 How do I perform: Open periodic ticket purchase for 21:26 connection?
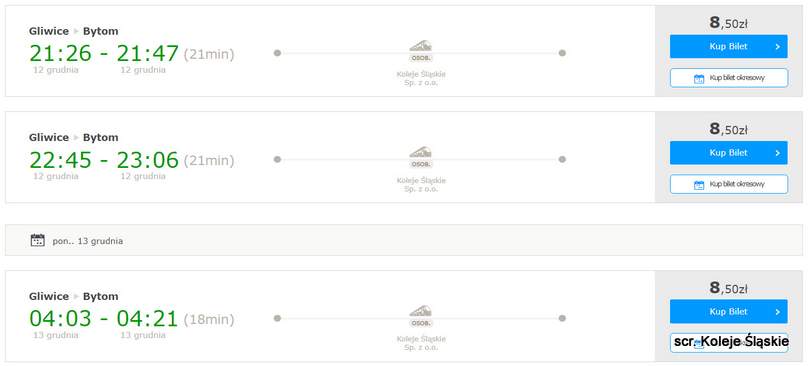click(728, 78)
